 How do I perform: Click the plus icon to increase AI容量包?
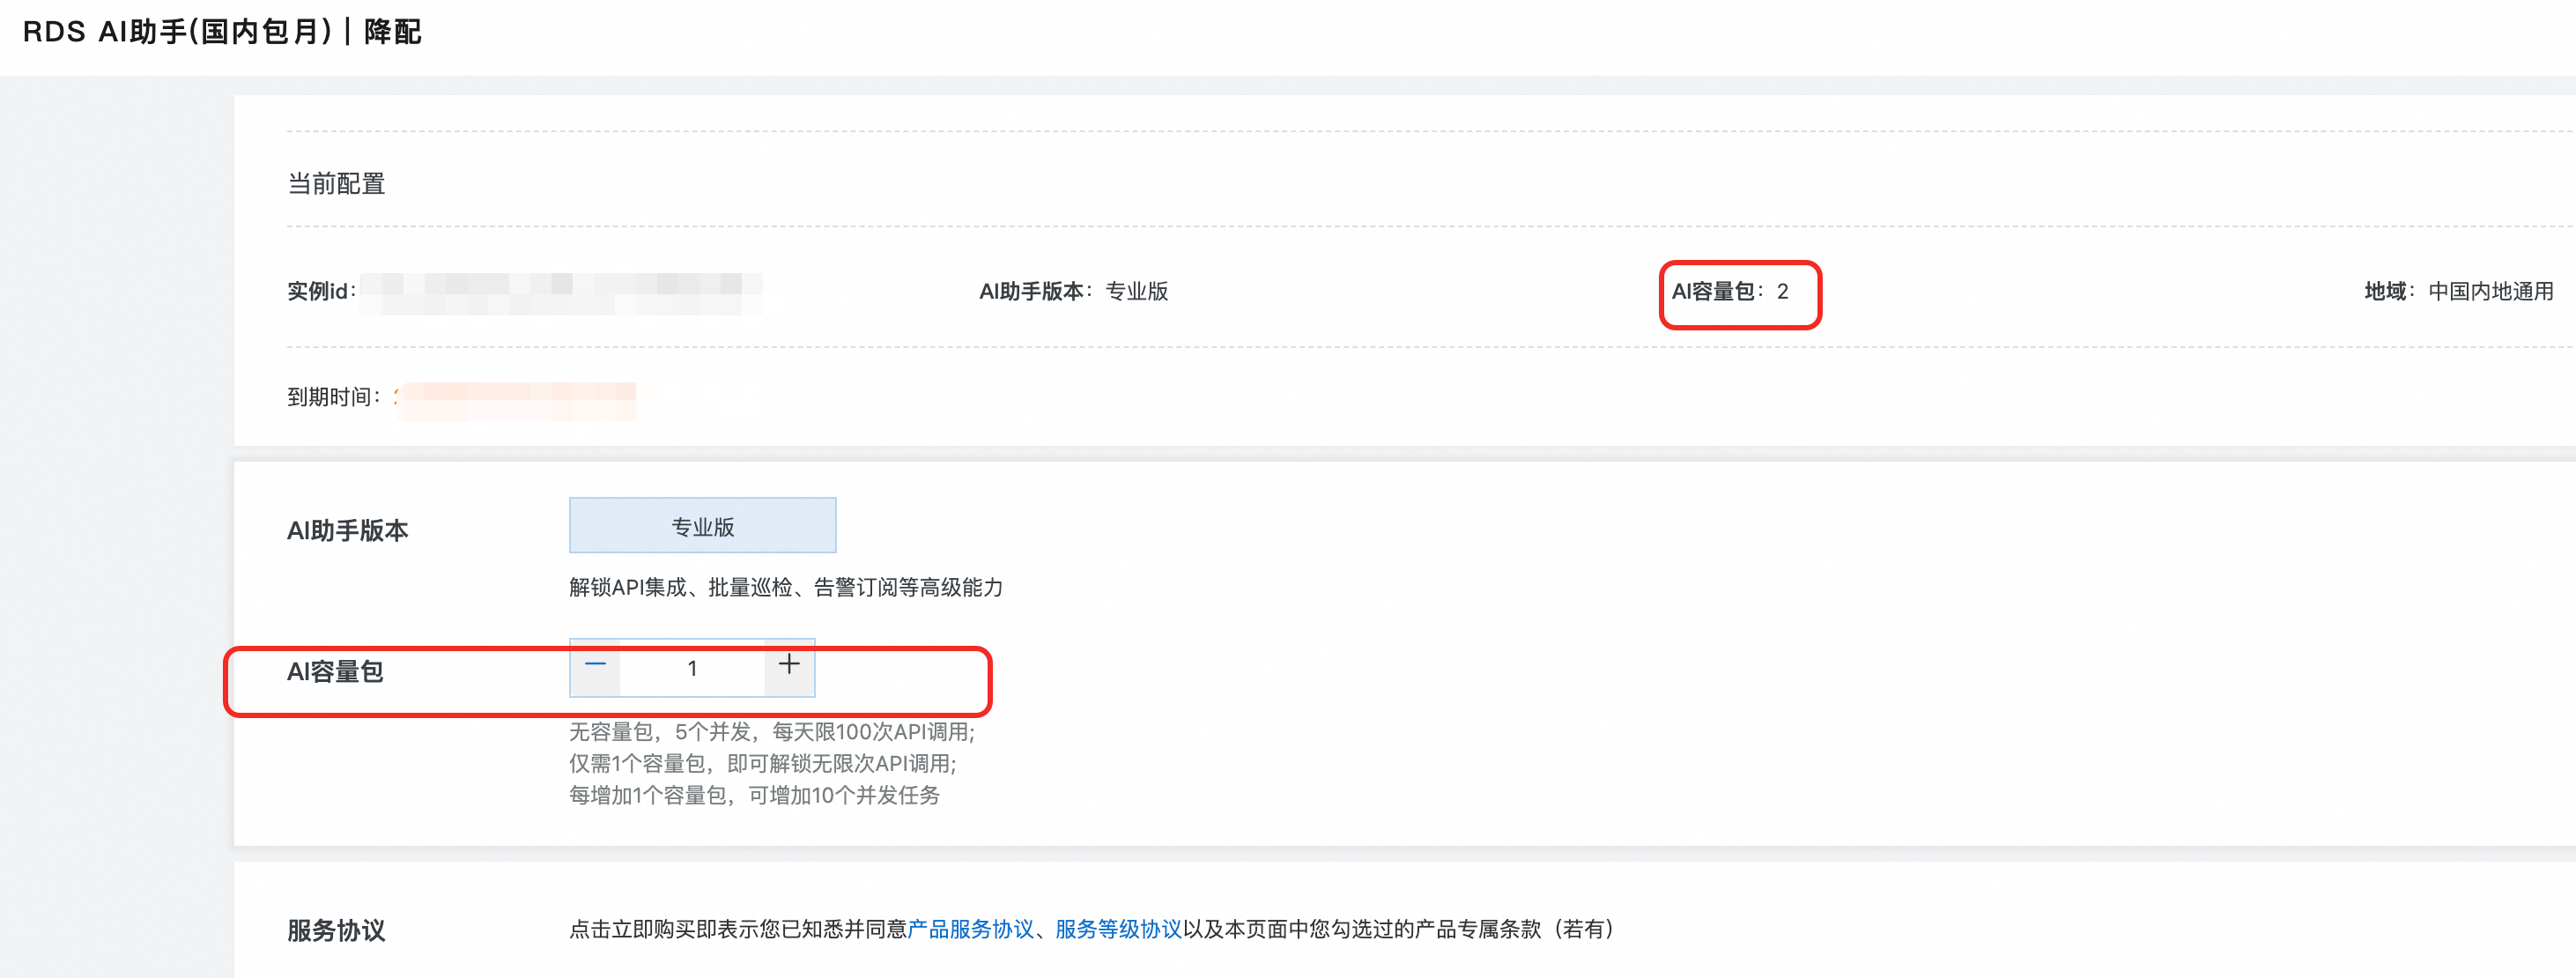pyautogui.click(x=789, y=666)
